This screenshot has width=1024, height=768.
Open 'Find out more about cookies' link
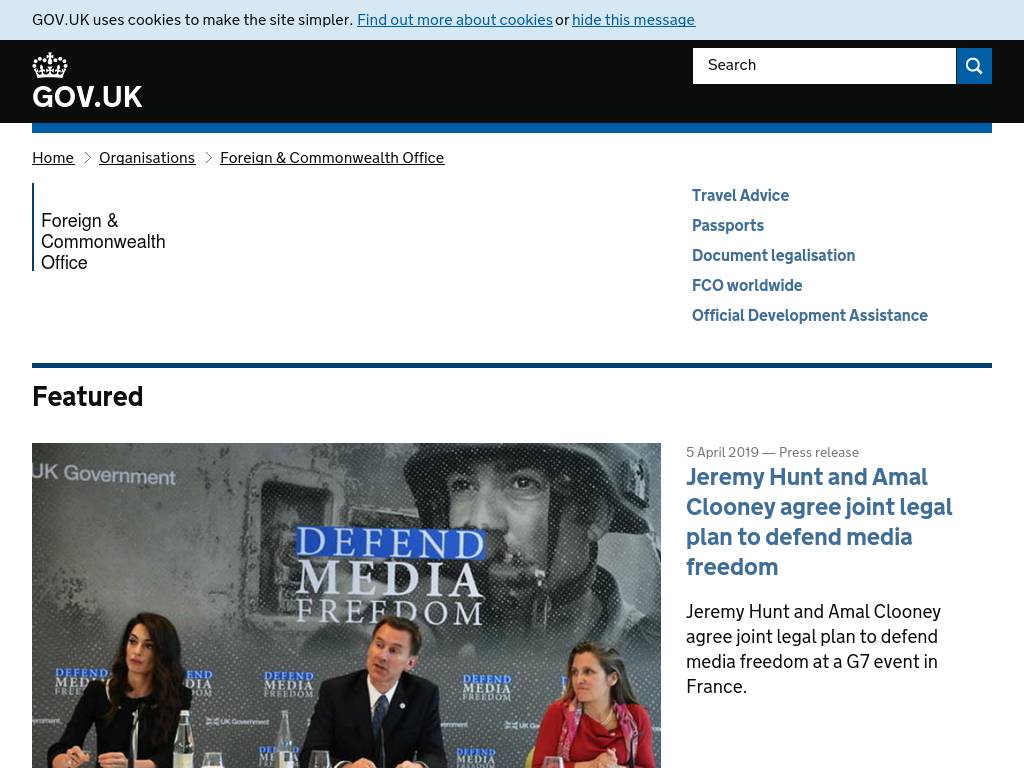(454, 20)
